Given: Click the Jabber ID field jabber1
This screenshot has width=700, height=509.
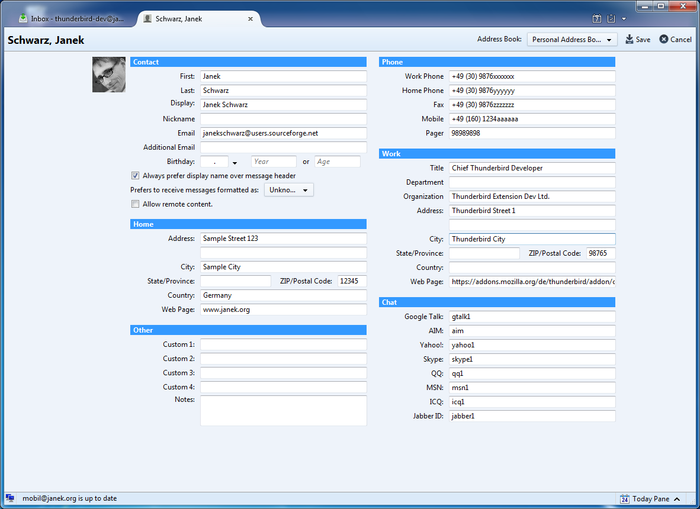Looking at the screenshot, I should click(532, 416).
